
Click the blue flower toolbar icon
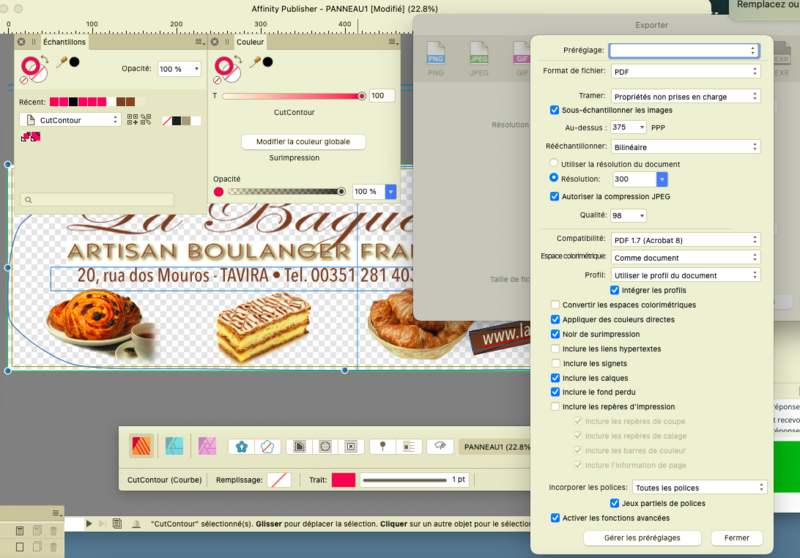click(241, 447)
